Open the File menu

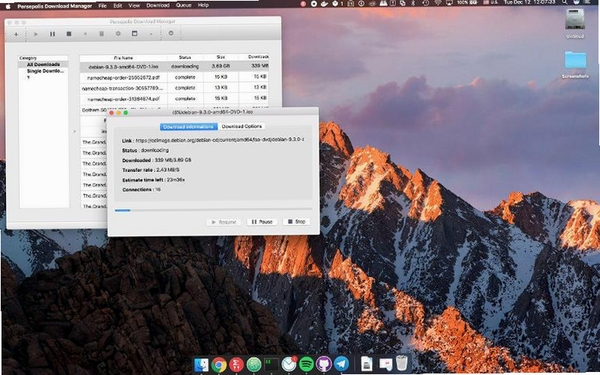(103, 5)
